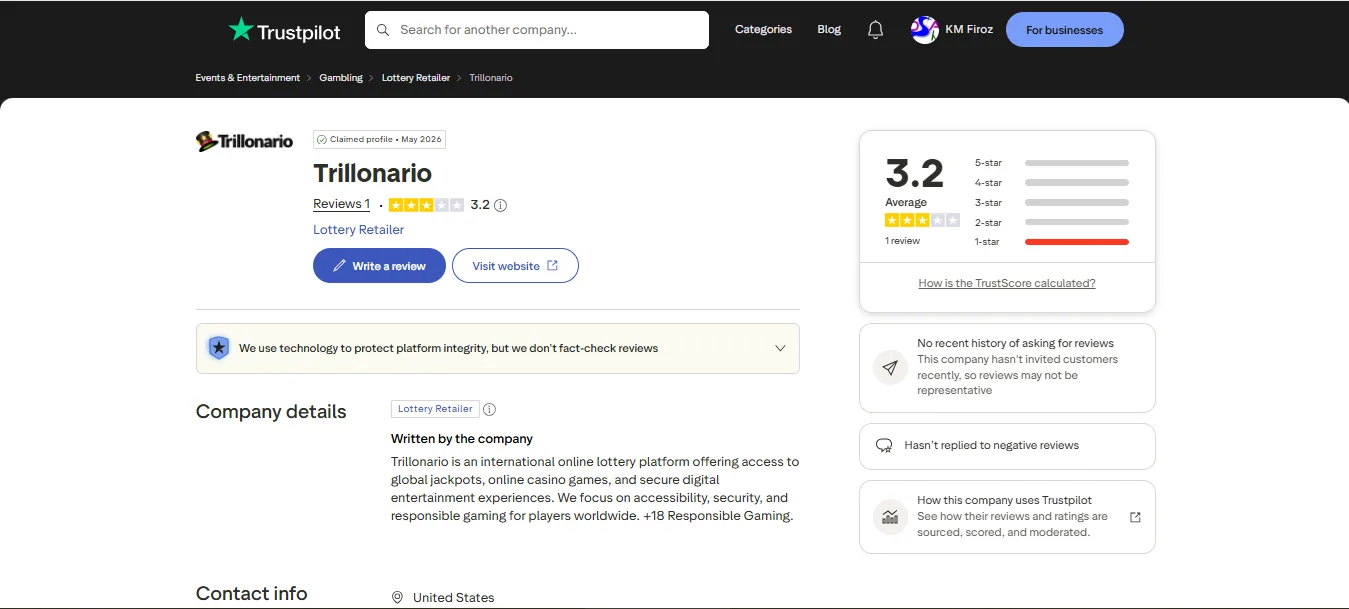The height and width of the screenshot is (609, 1349).
Task: Open the Blog menu item
Action: tap(829, 30)
